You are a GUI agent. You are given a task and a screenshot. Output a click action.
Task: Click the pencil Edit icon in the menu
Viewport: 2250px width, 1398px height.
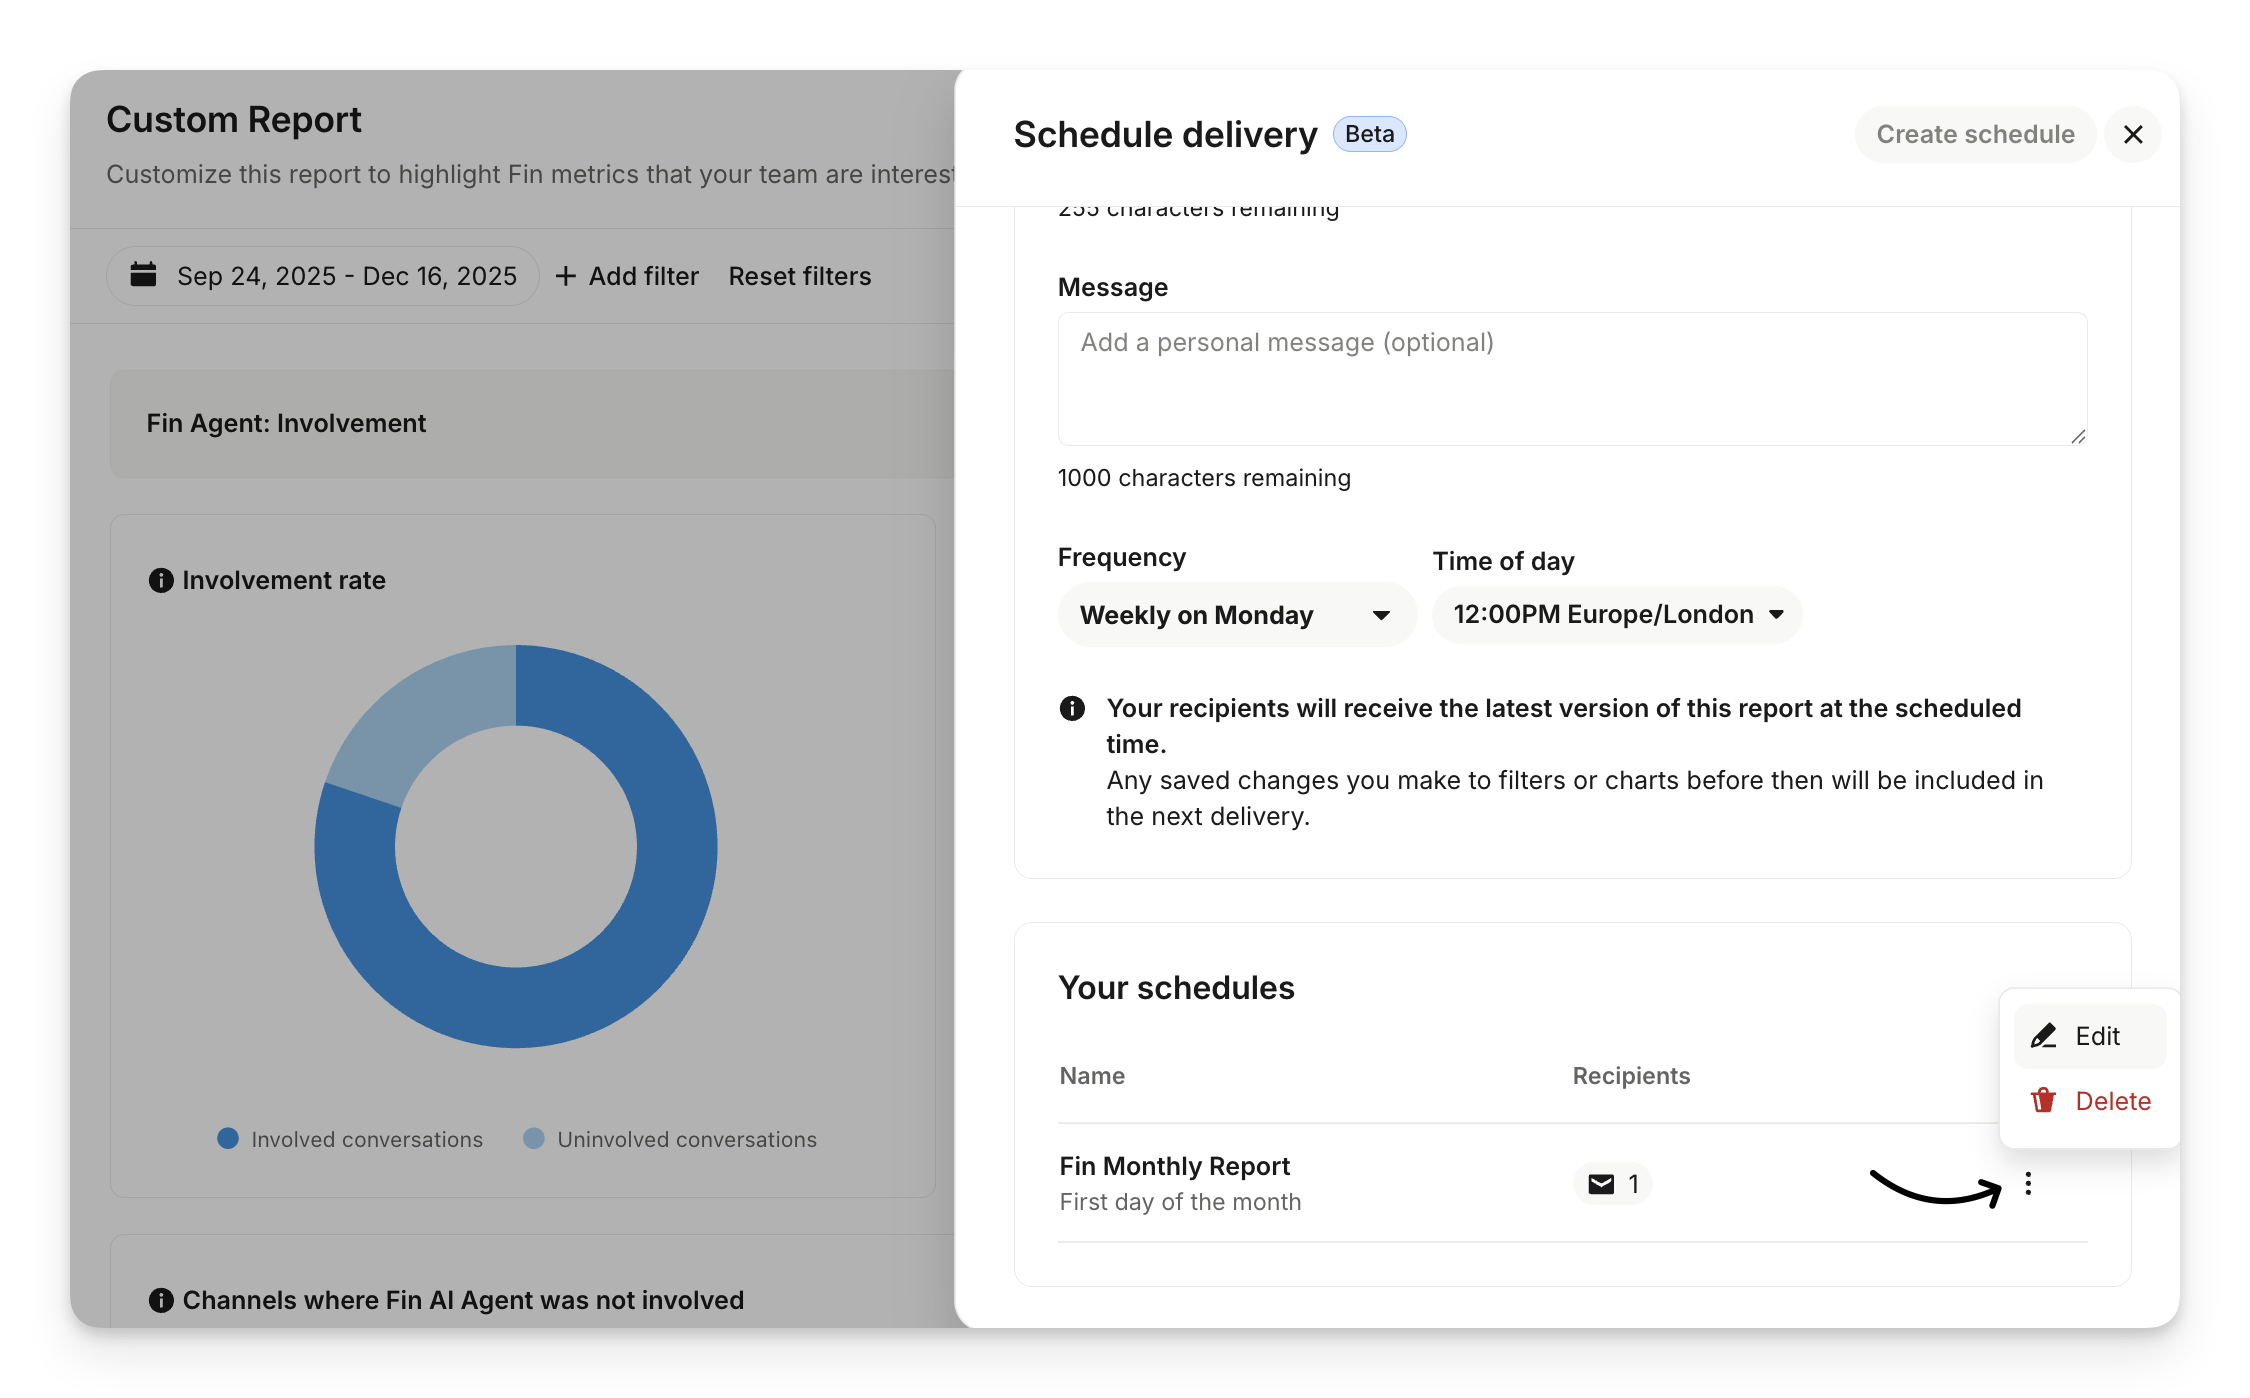[x=2043, y=1036]
